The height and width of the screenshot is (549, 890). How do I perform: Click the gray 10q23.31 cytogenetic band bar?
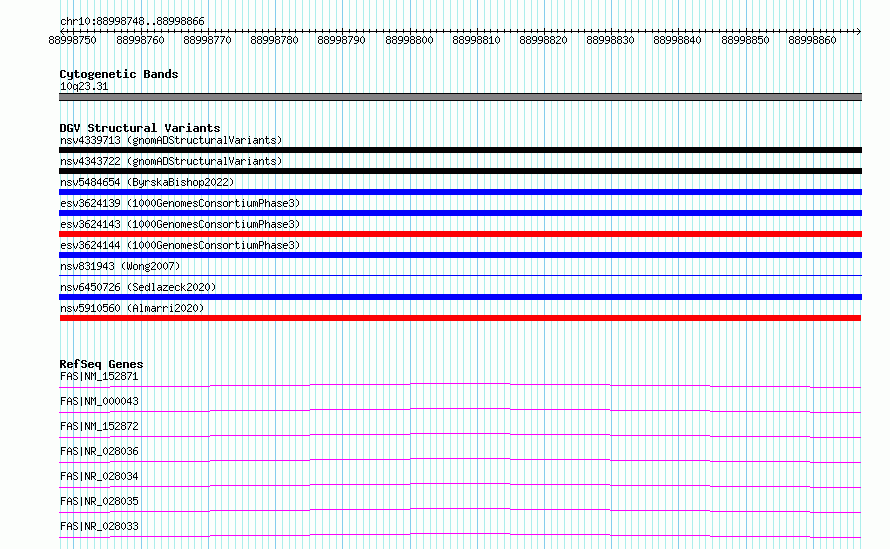460,97
